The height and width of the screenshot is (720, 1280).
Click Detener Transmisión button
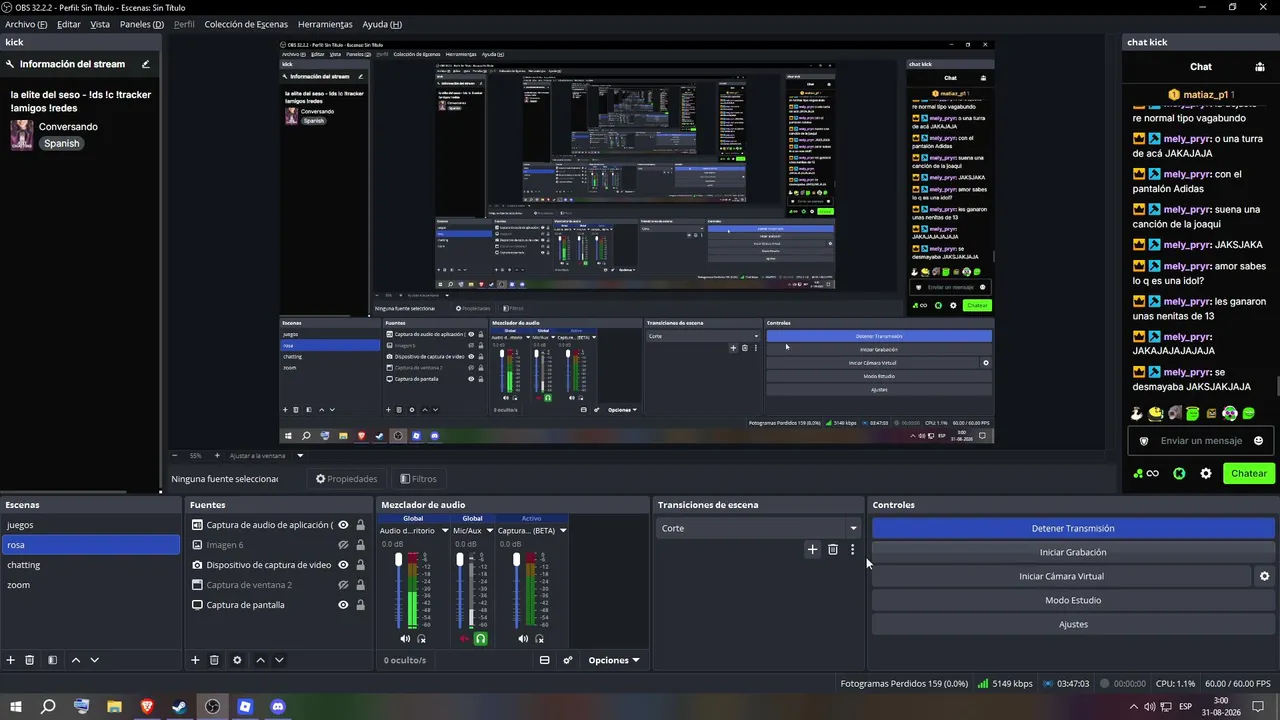pyautogui.click(x=1073, y=528)
